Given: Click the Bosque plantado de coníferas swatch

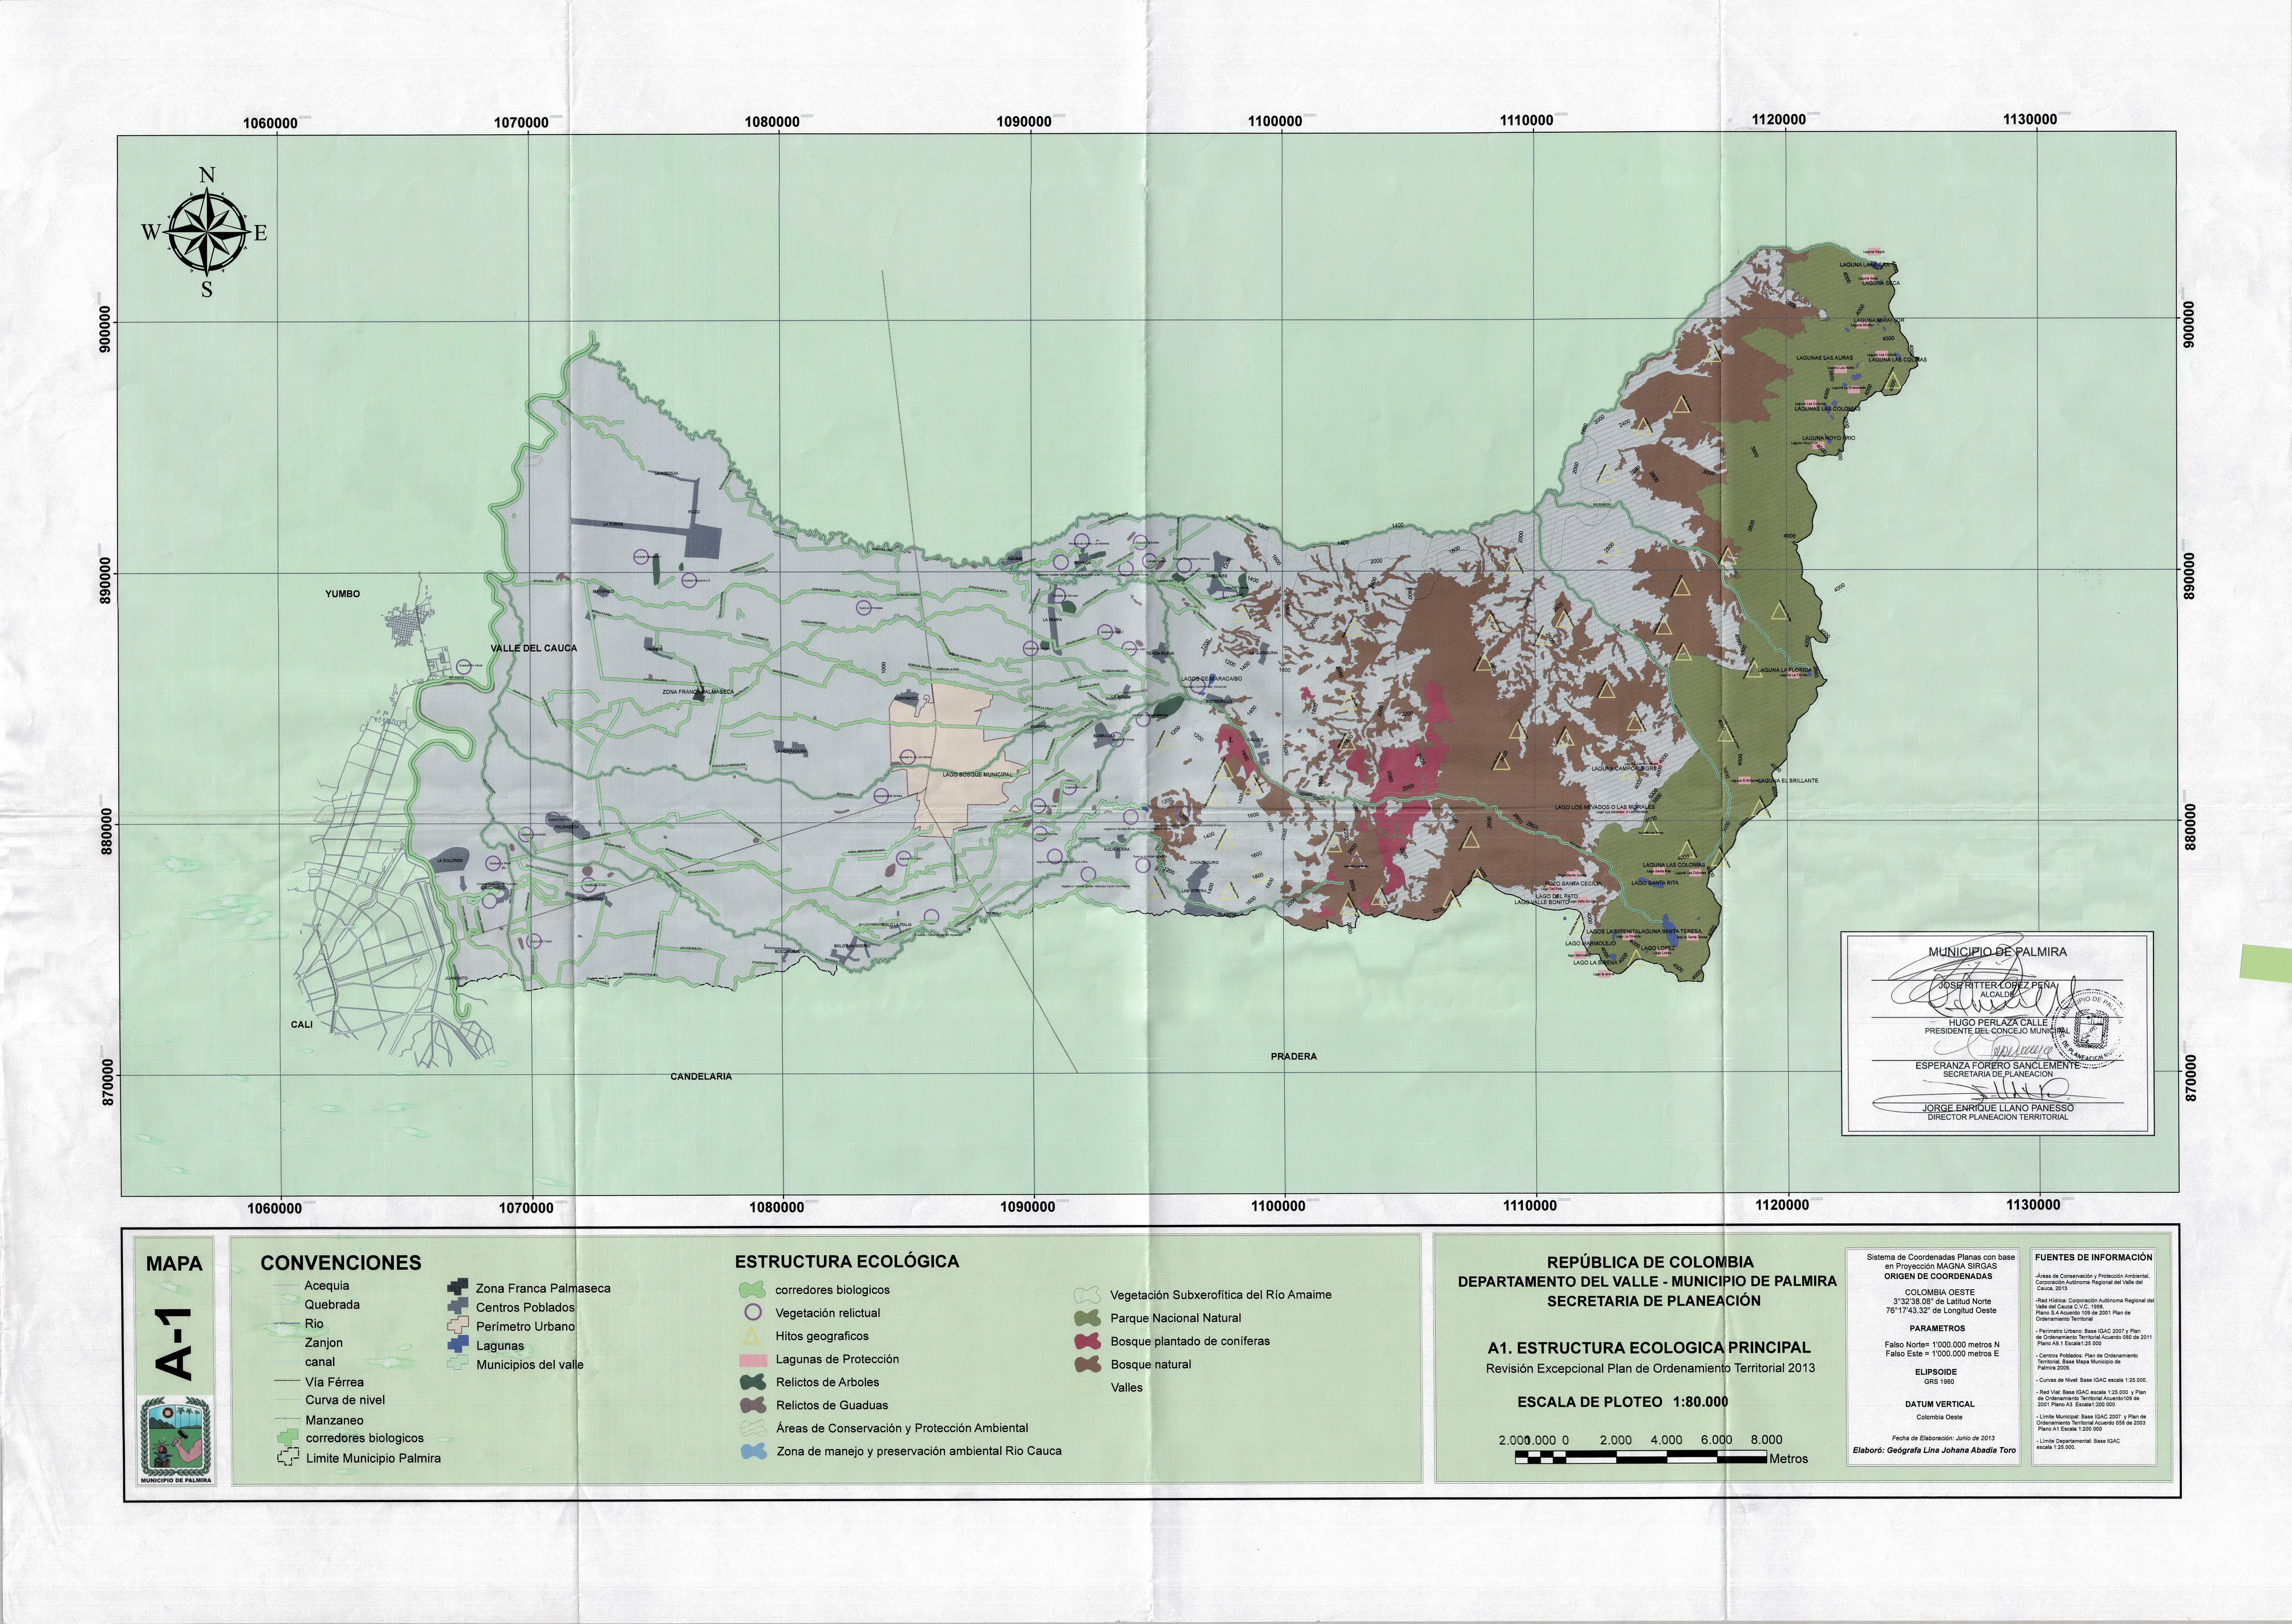Looking at the screenshot, I should coord(1089,1341).
